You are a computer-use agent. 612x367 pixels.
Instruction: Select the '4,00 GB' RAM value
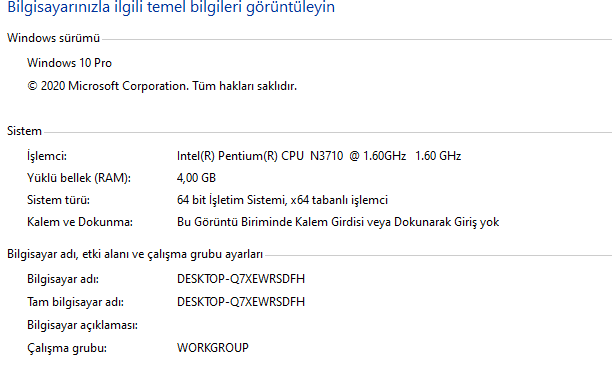[196, 178]
